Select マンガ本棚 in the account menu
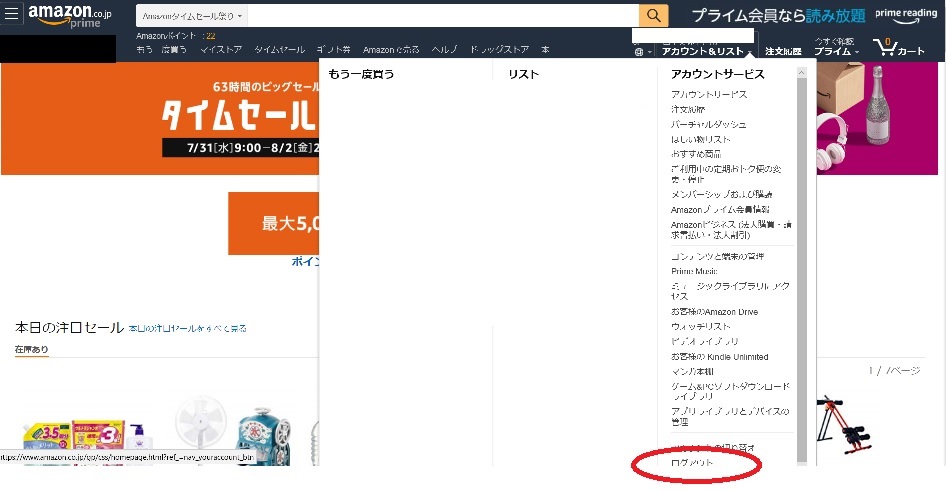The width and height of the screenshot is (946, 491). coord(692,371)
